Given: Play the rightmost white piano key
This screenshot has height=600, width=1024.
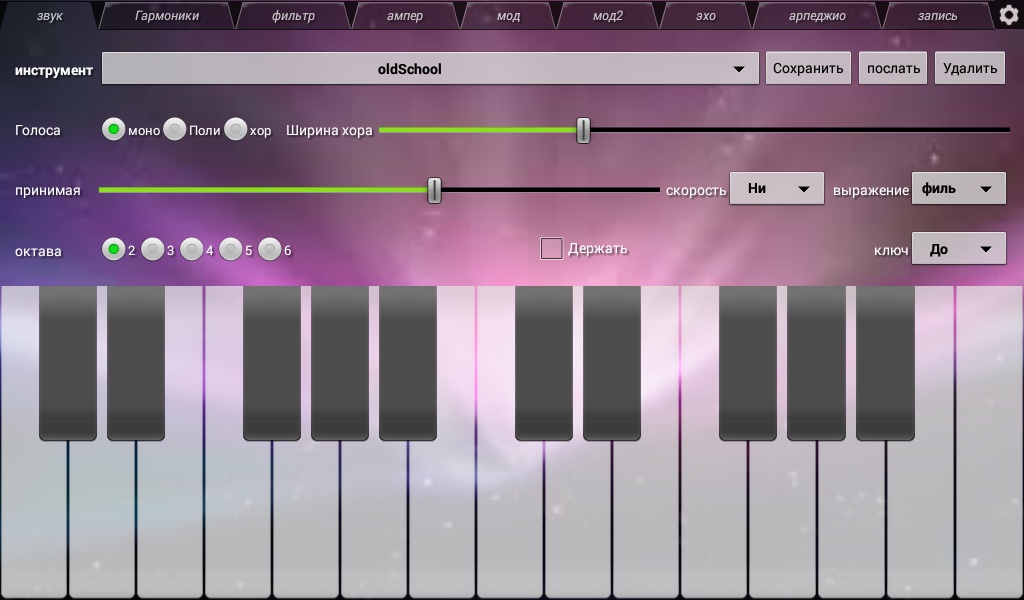Looking at the screenshot, I should click(990, 441).
